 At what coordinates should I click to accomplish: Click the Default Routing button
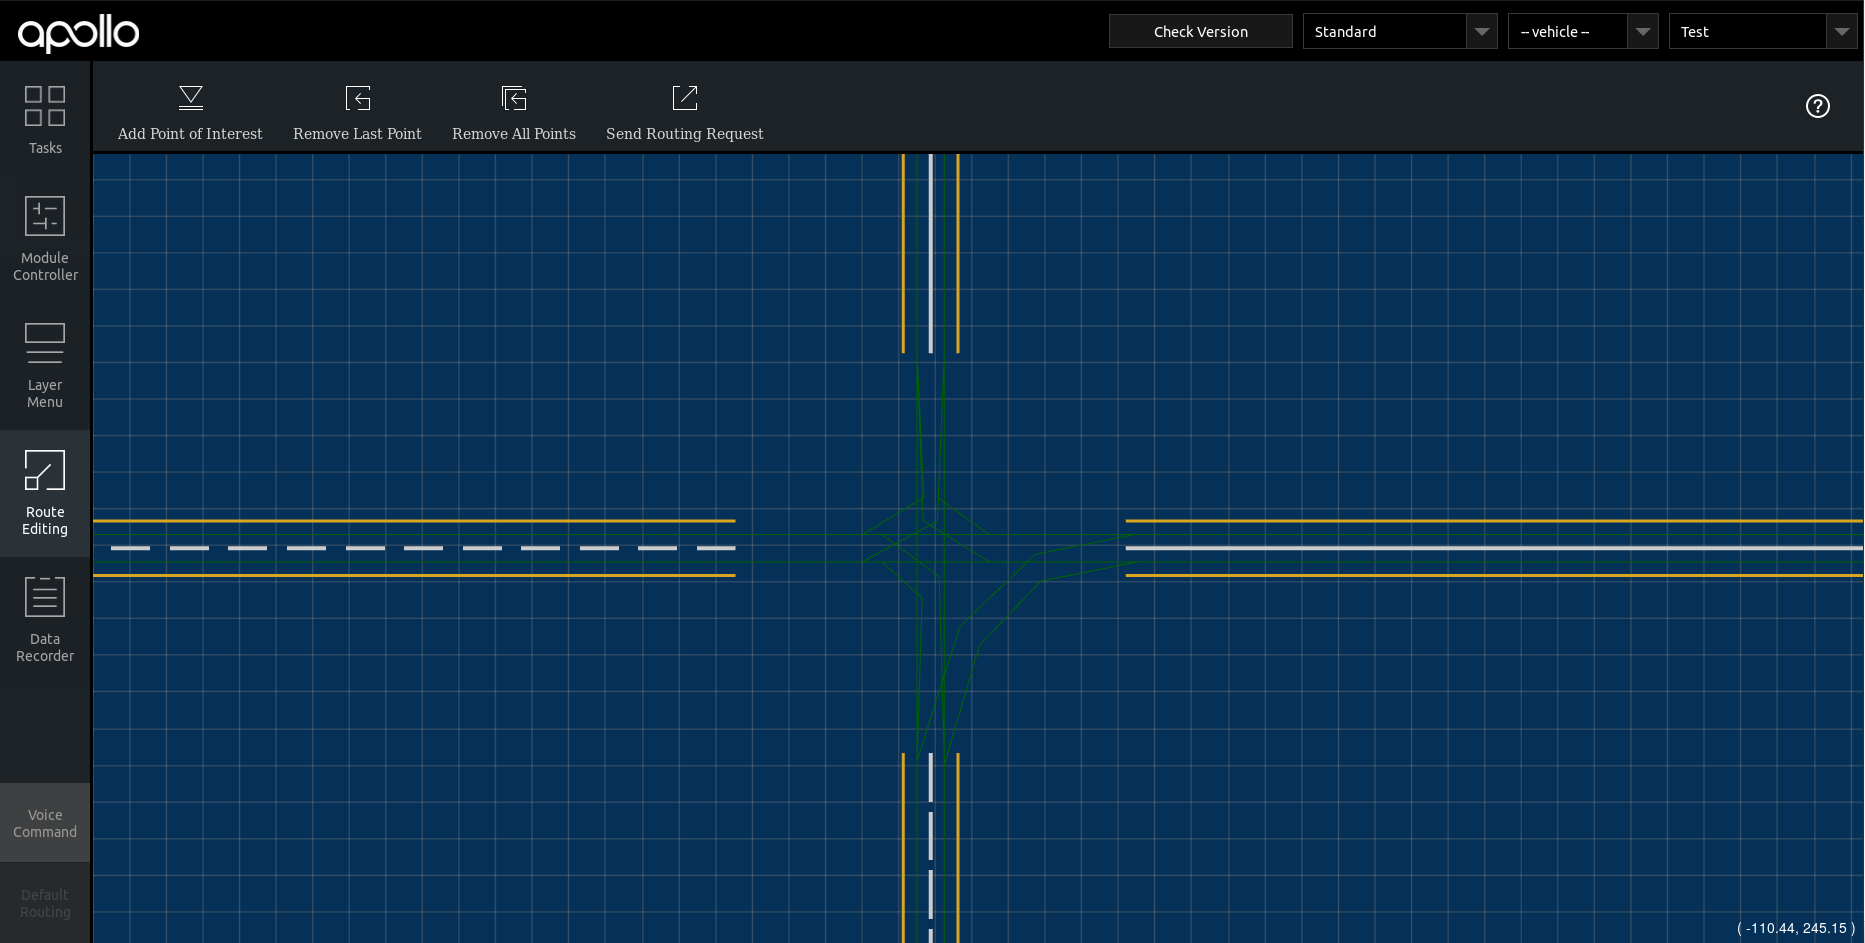[x=45, y=903]
